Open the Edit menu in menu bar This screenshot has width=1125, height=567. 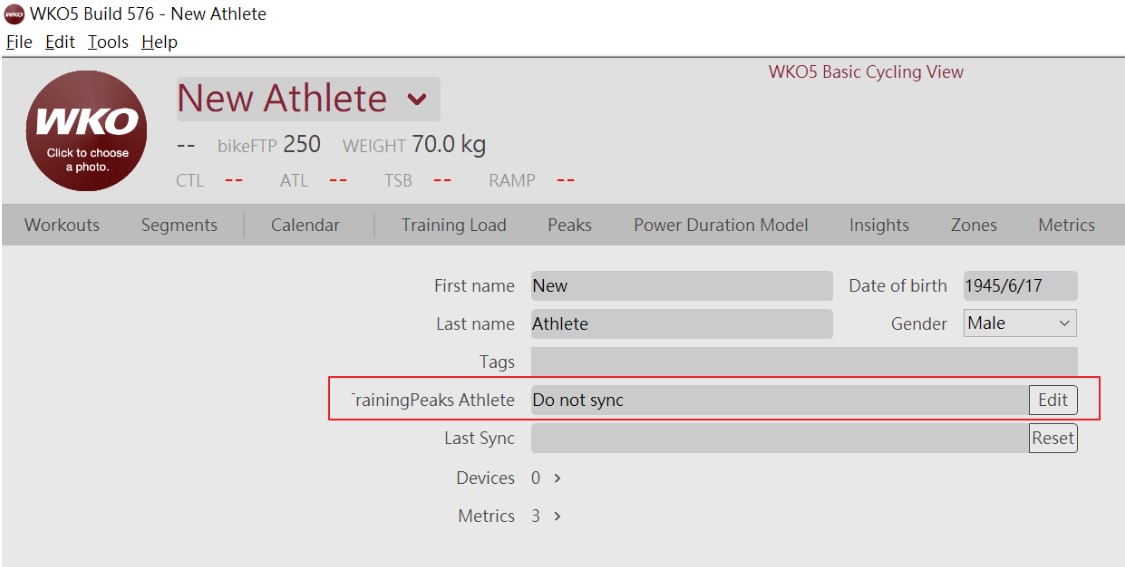click(x=60, y=42)
